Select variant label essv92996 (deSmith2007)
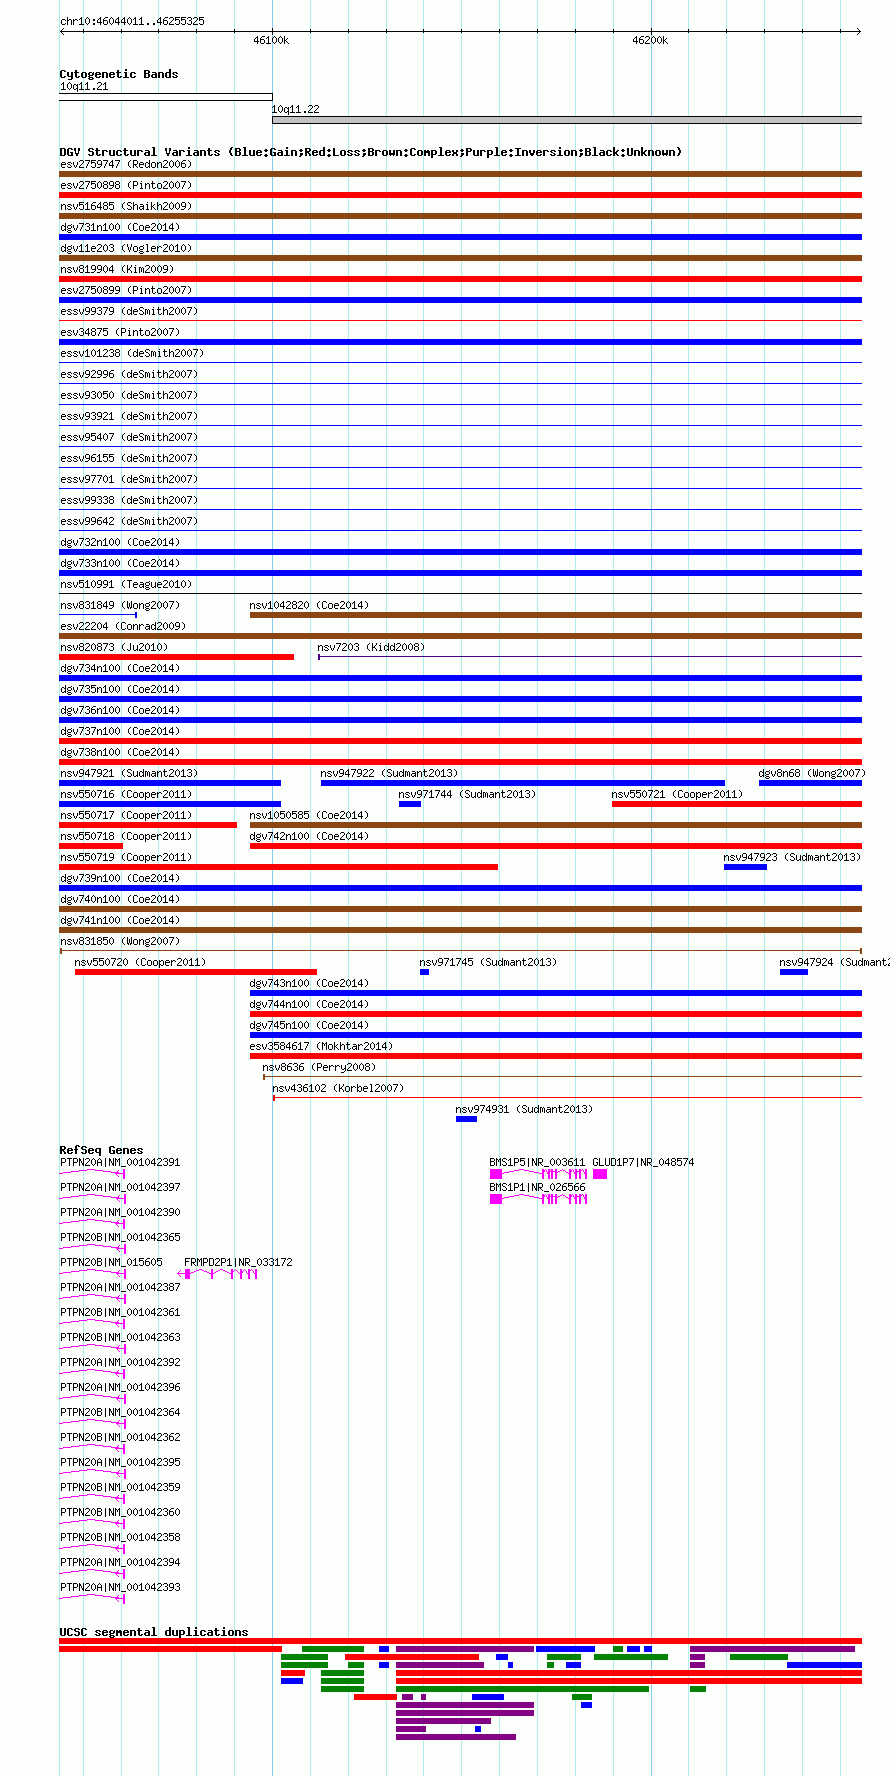The height and width of the screenshot is (1776, 890). (x=129, y=374)
